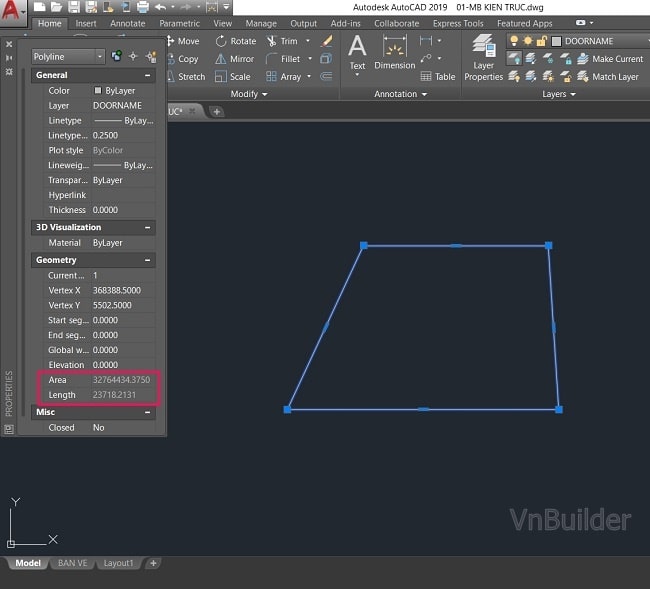Toggle PICKADD value in Properties palette
Screen dimensions: 650x589
click(117, 57)
